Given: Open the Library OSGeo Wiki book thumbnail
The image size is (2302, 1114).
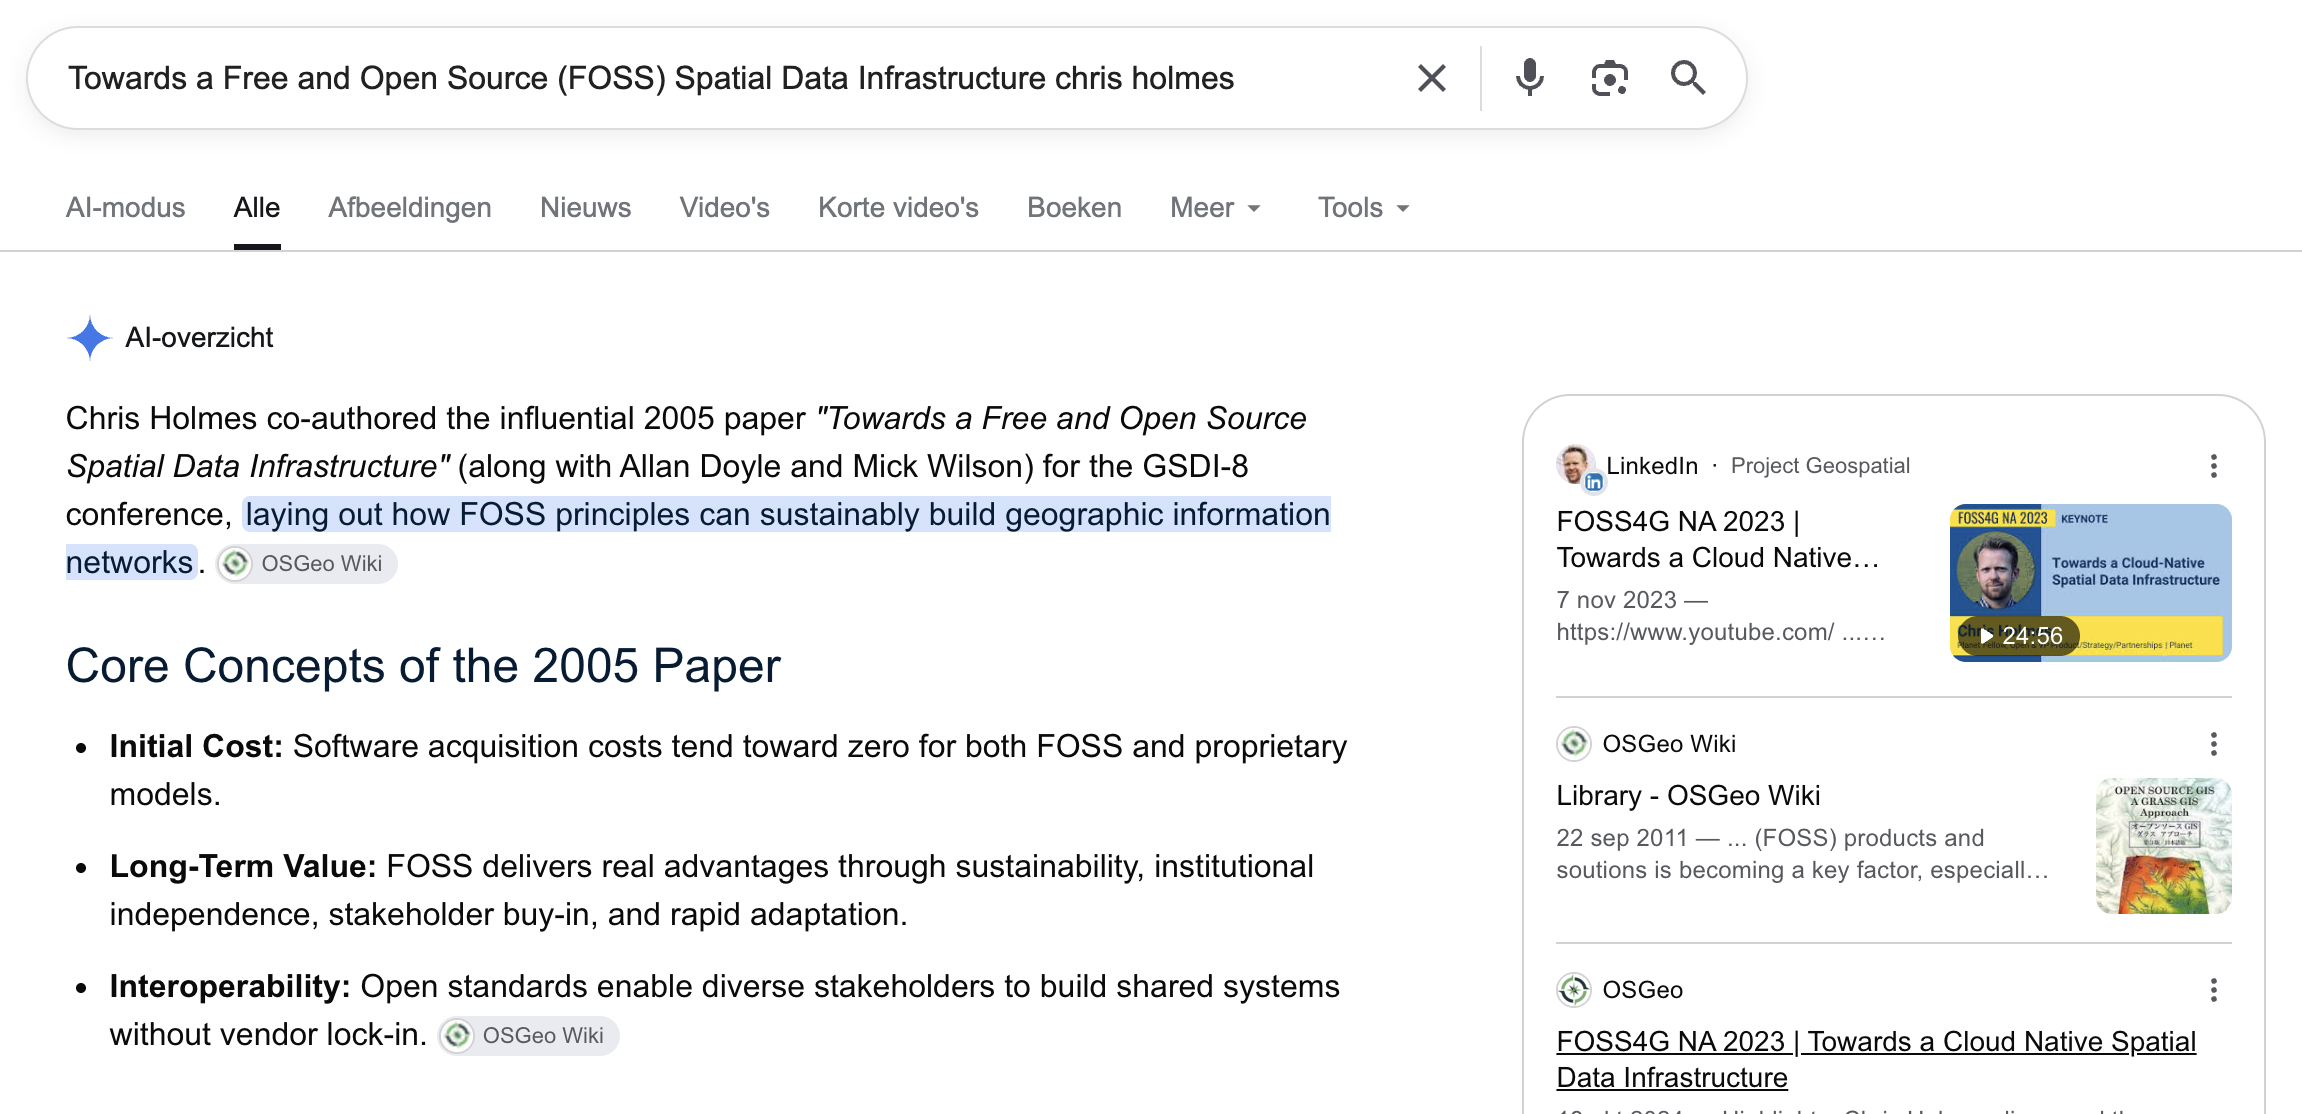Looking at the screenshot, I should tap(2163, 846).
